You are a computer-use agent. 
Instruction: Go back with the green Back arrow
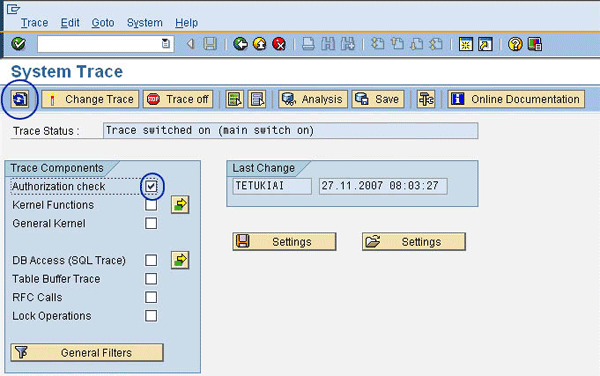click(x=240, y=44)
